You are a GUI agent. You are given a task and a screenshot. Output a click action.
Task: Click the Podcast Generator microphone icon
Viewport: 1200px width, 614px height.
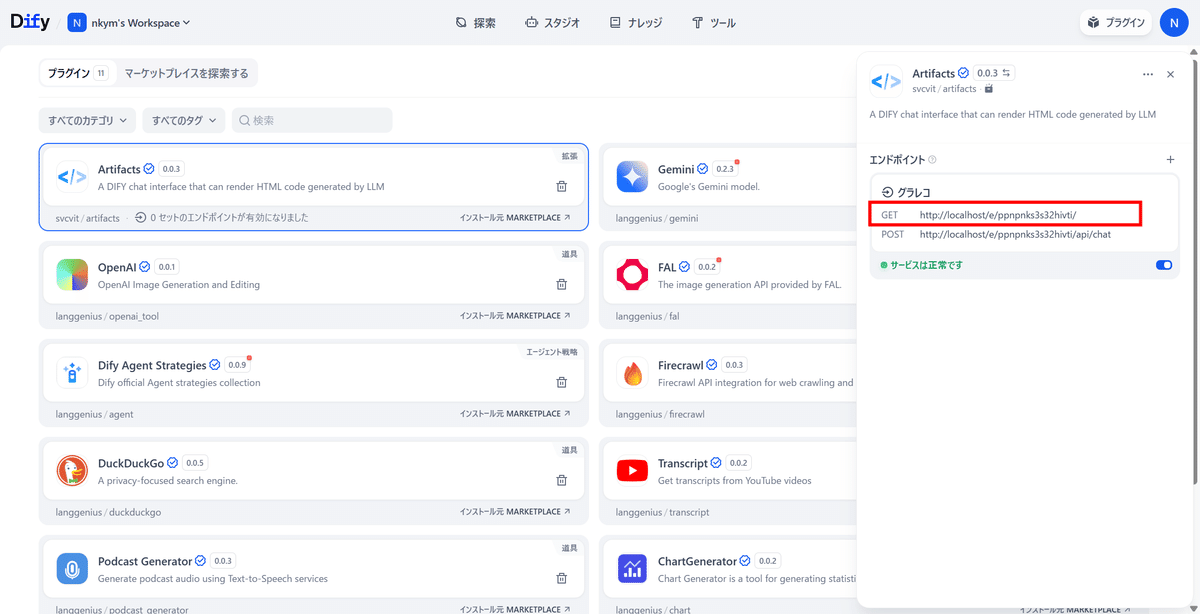point(71,568)
